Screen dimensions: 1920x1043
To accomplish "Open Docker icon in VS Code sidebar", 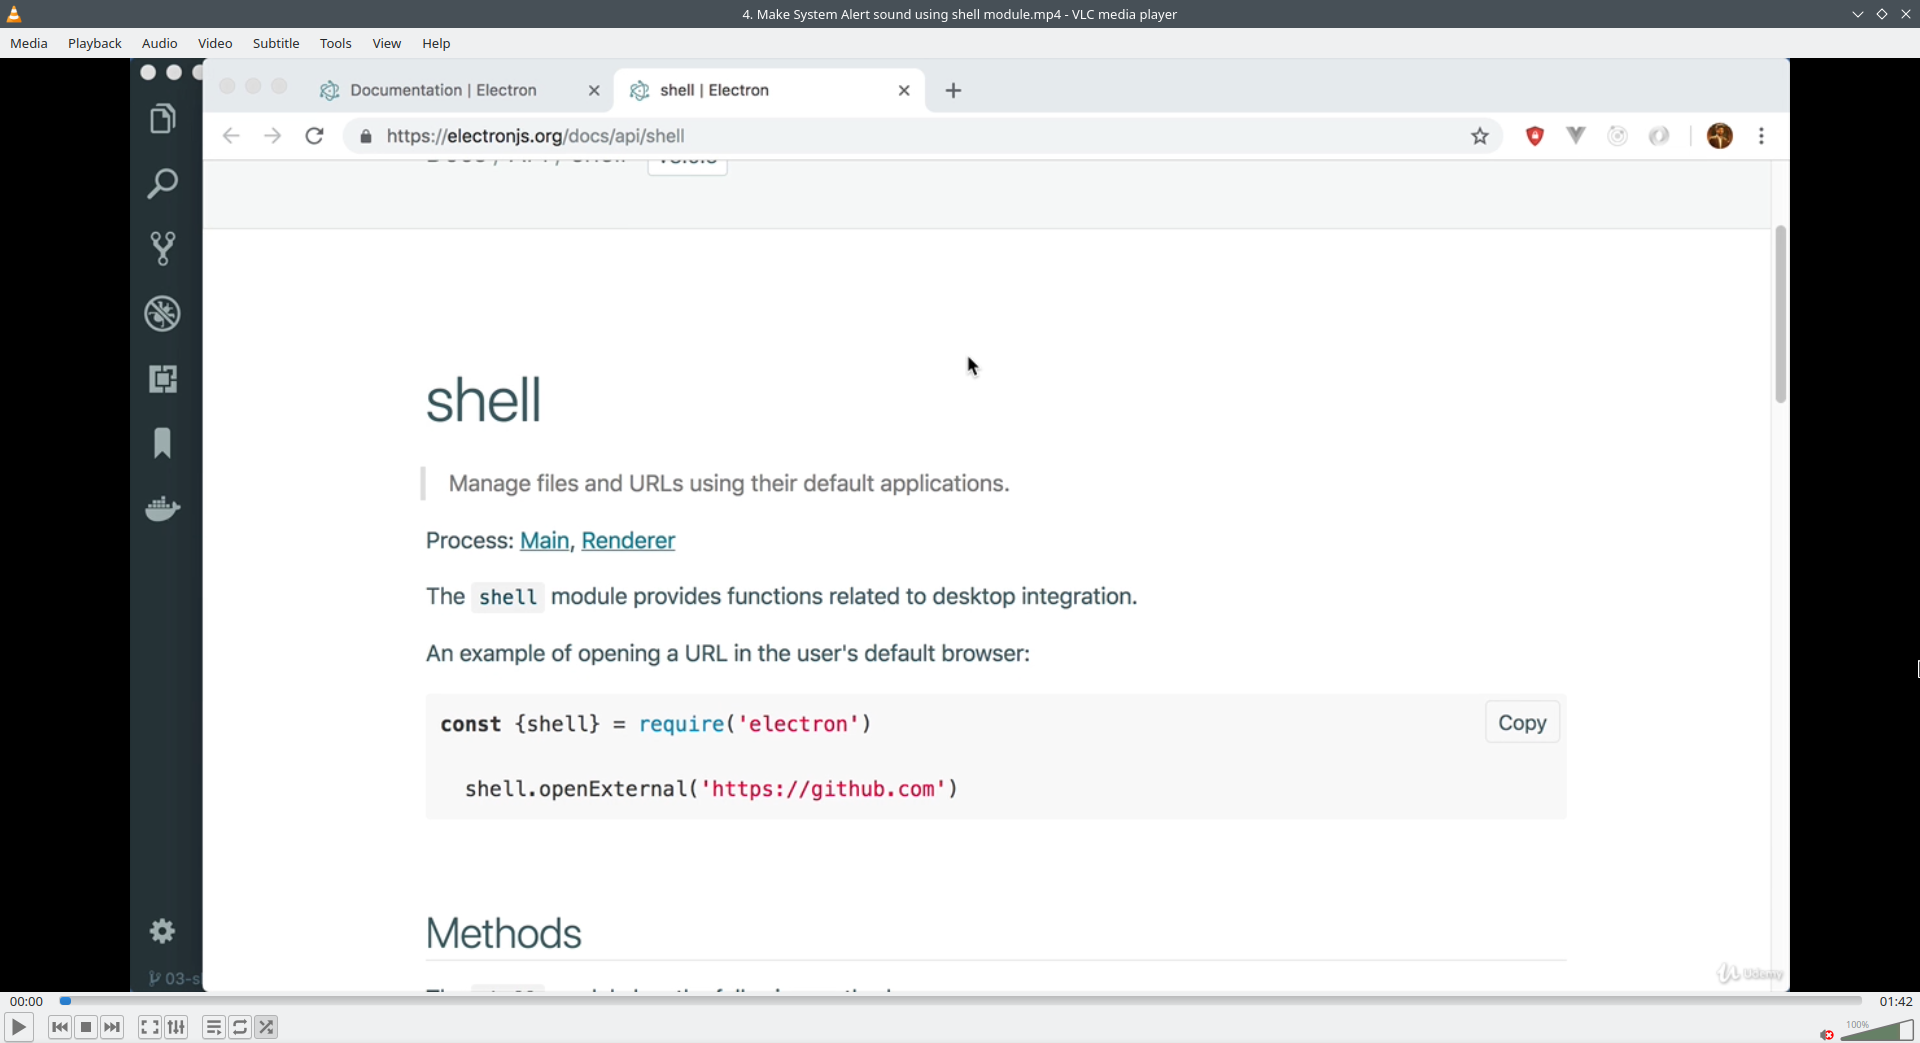I will pyautogui.click(x=163, y=508).
